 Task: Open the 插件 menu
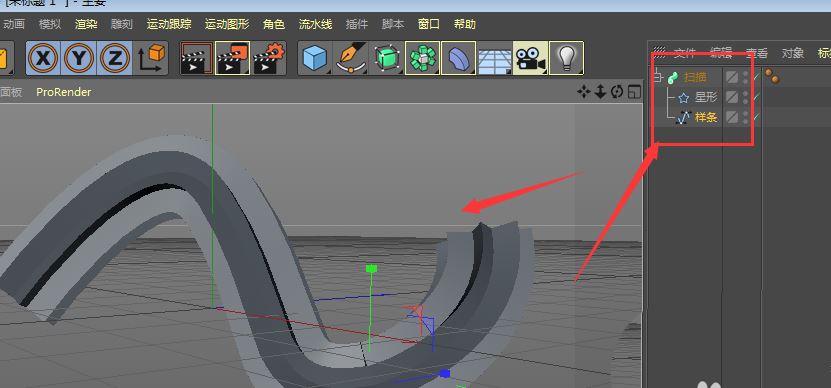(x=357, y=24)
